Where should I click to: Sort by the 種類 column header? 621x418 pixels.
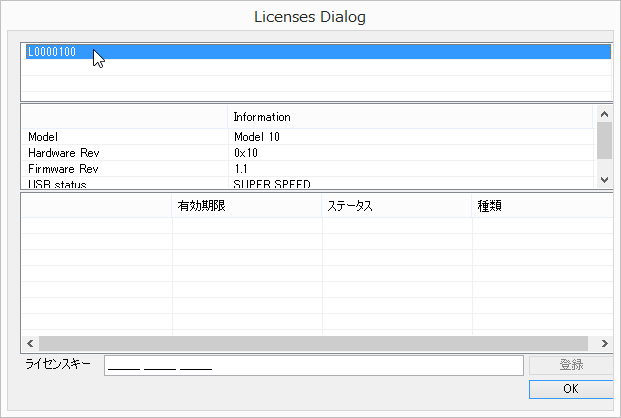[x=489, y=206]
